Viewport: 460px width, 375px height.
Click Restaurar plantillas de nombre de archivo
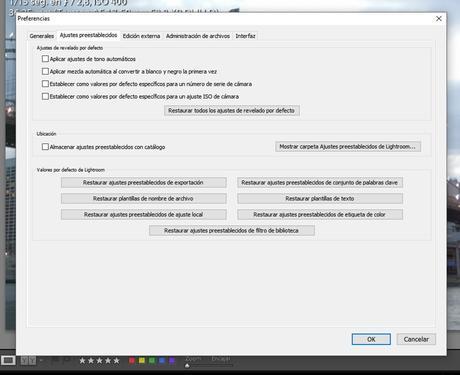click(144, 199)
